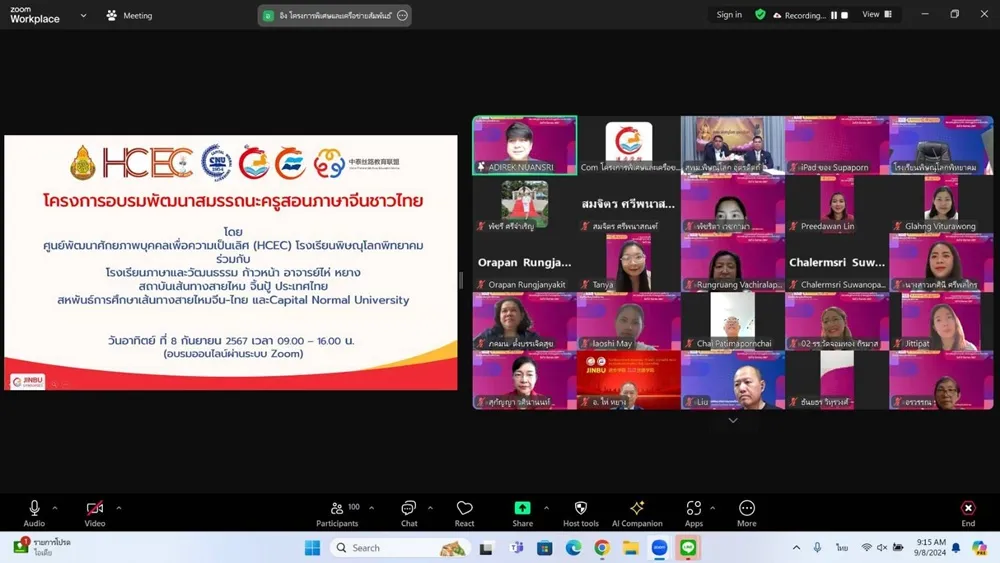
Task: Open the Participants panel
Action: pyautogui.click(x=337, y=513)
